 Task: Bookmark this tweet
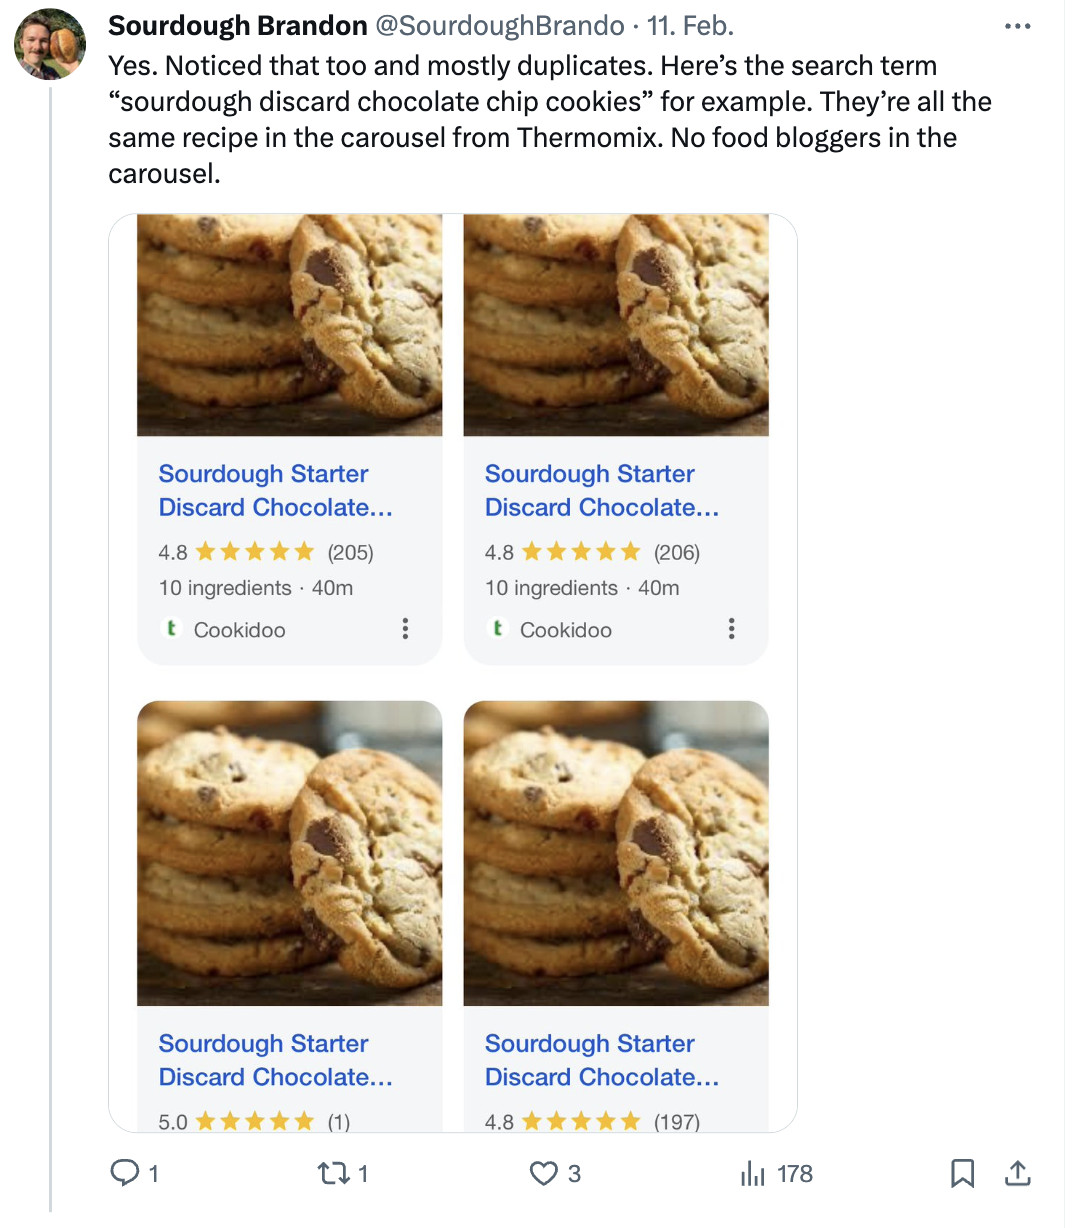click(x=962, y=1174)
